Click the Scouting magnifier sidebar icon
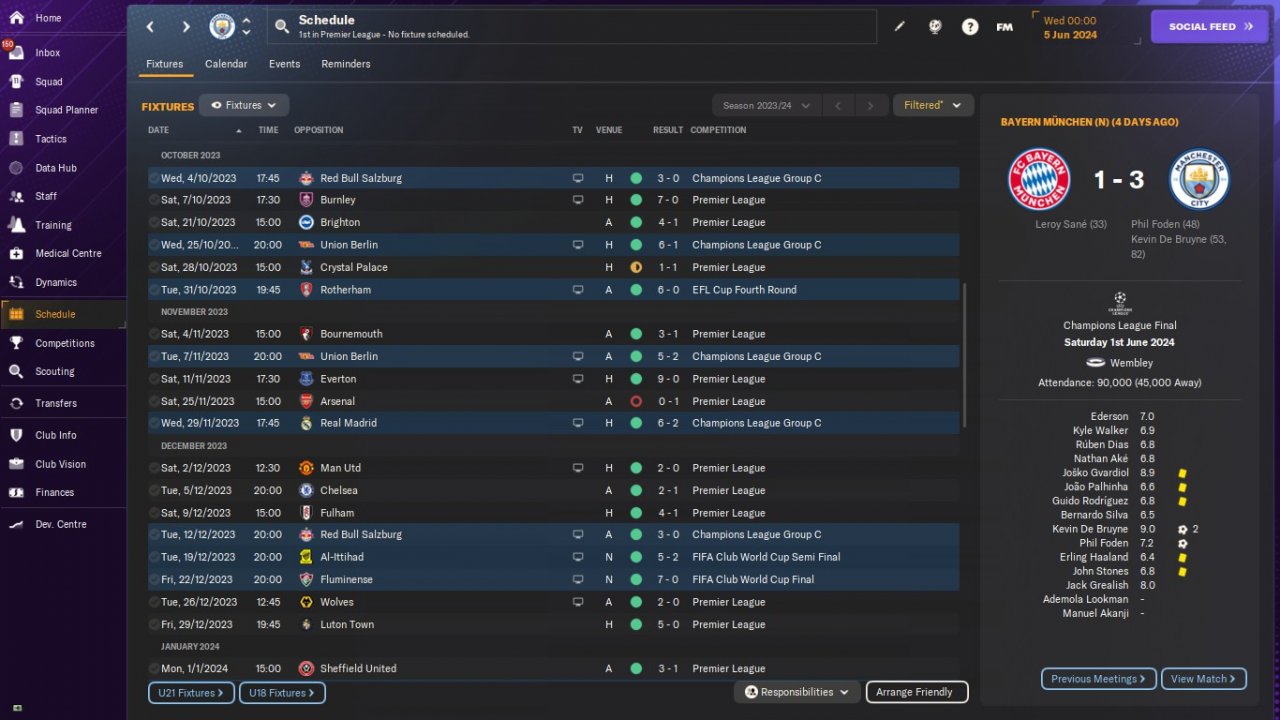This screenshot has width=1280, height=720. click(16, 371)
